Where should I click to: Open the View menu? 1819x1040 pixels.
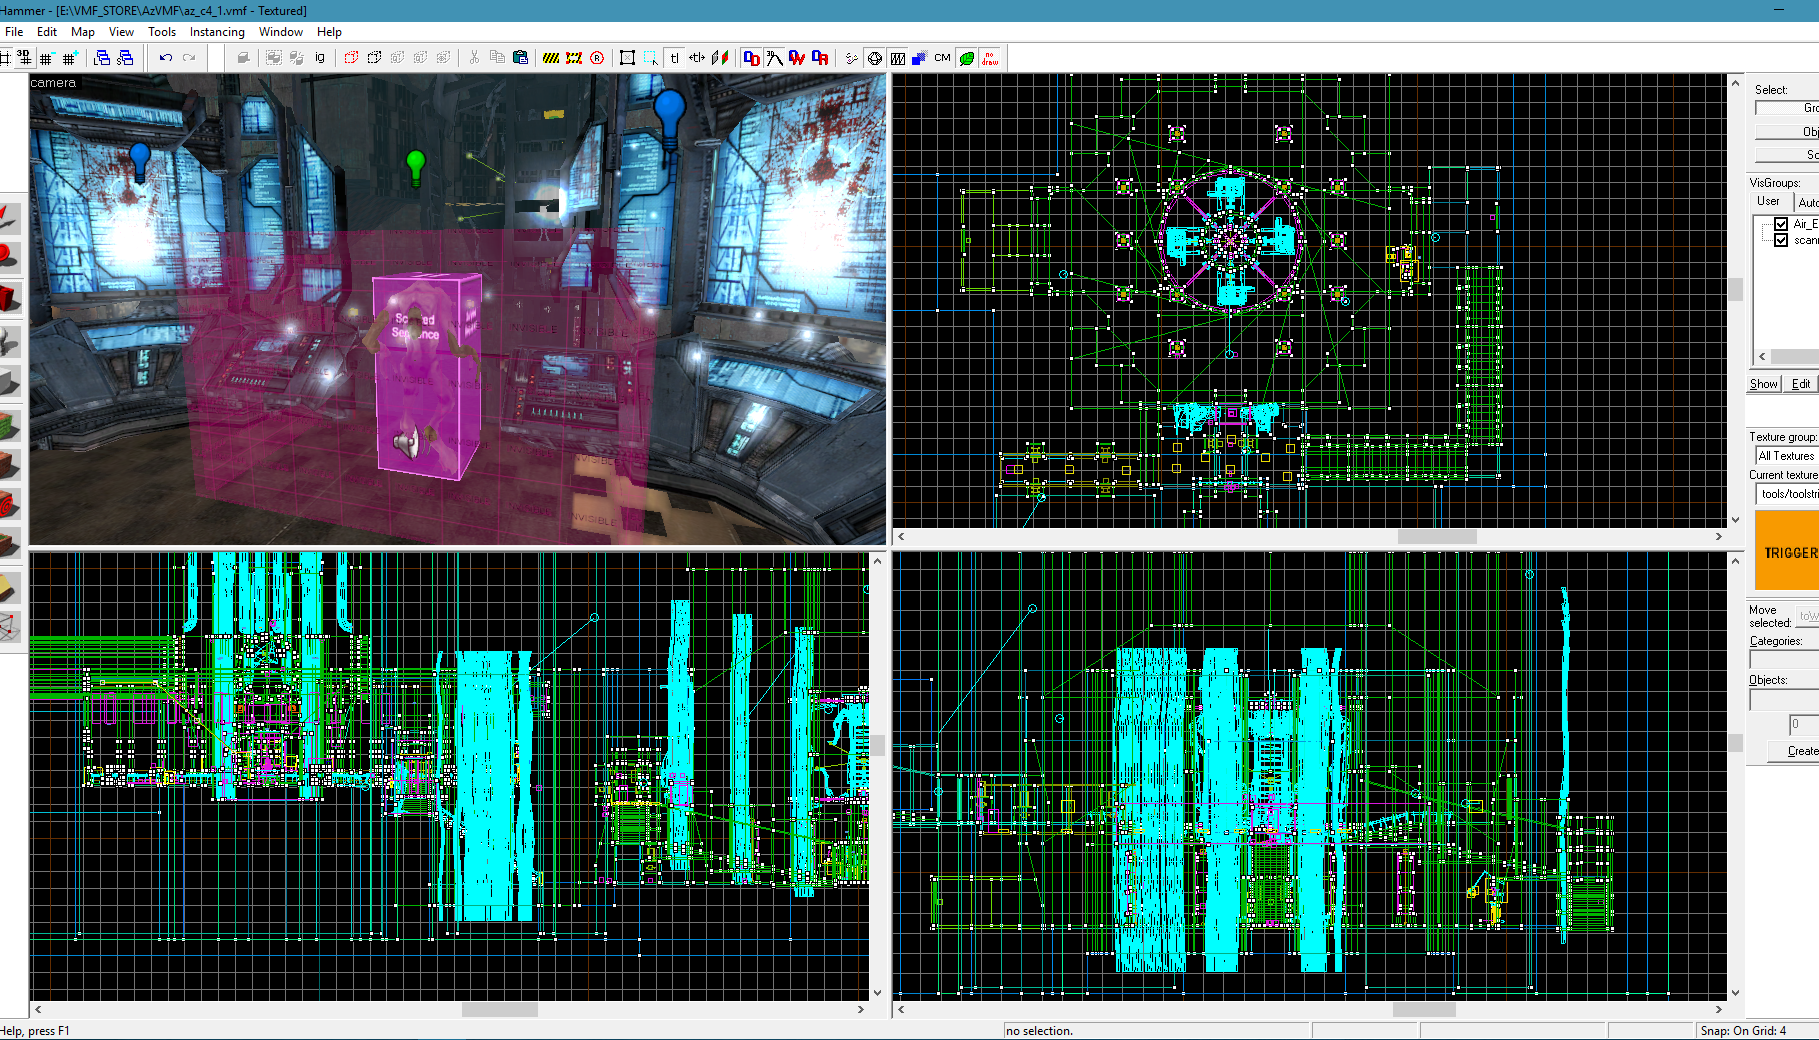pos(121,32)
